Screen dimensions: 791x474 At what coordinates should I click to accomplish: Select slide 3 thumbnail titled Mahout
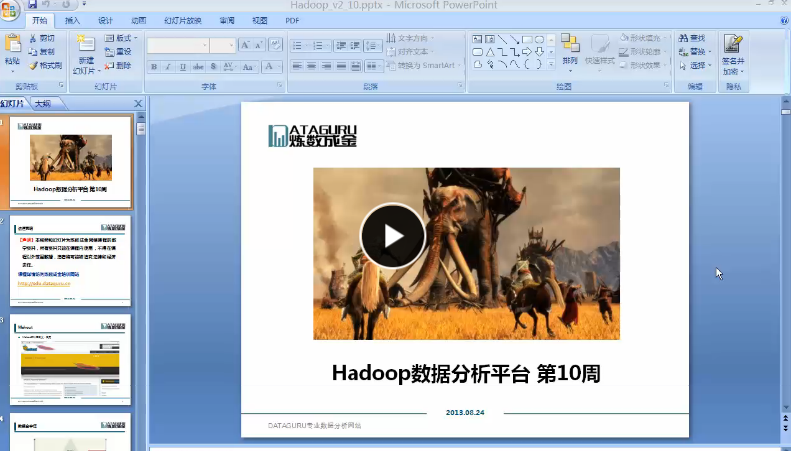[x=70, y=360]
